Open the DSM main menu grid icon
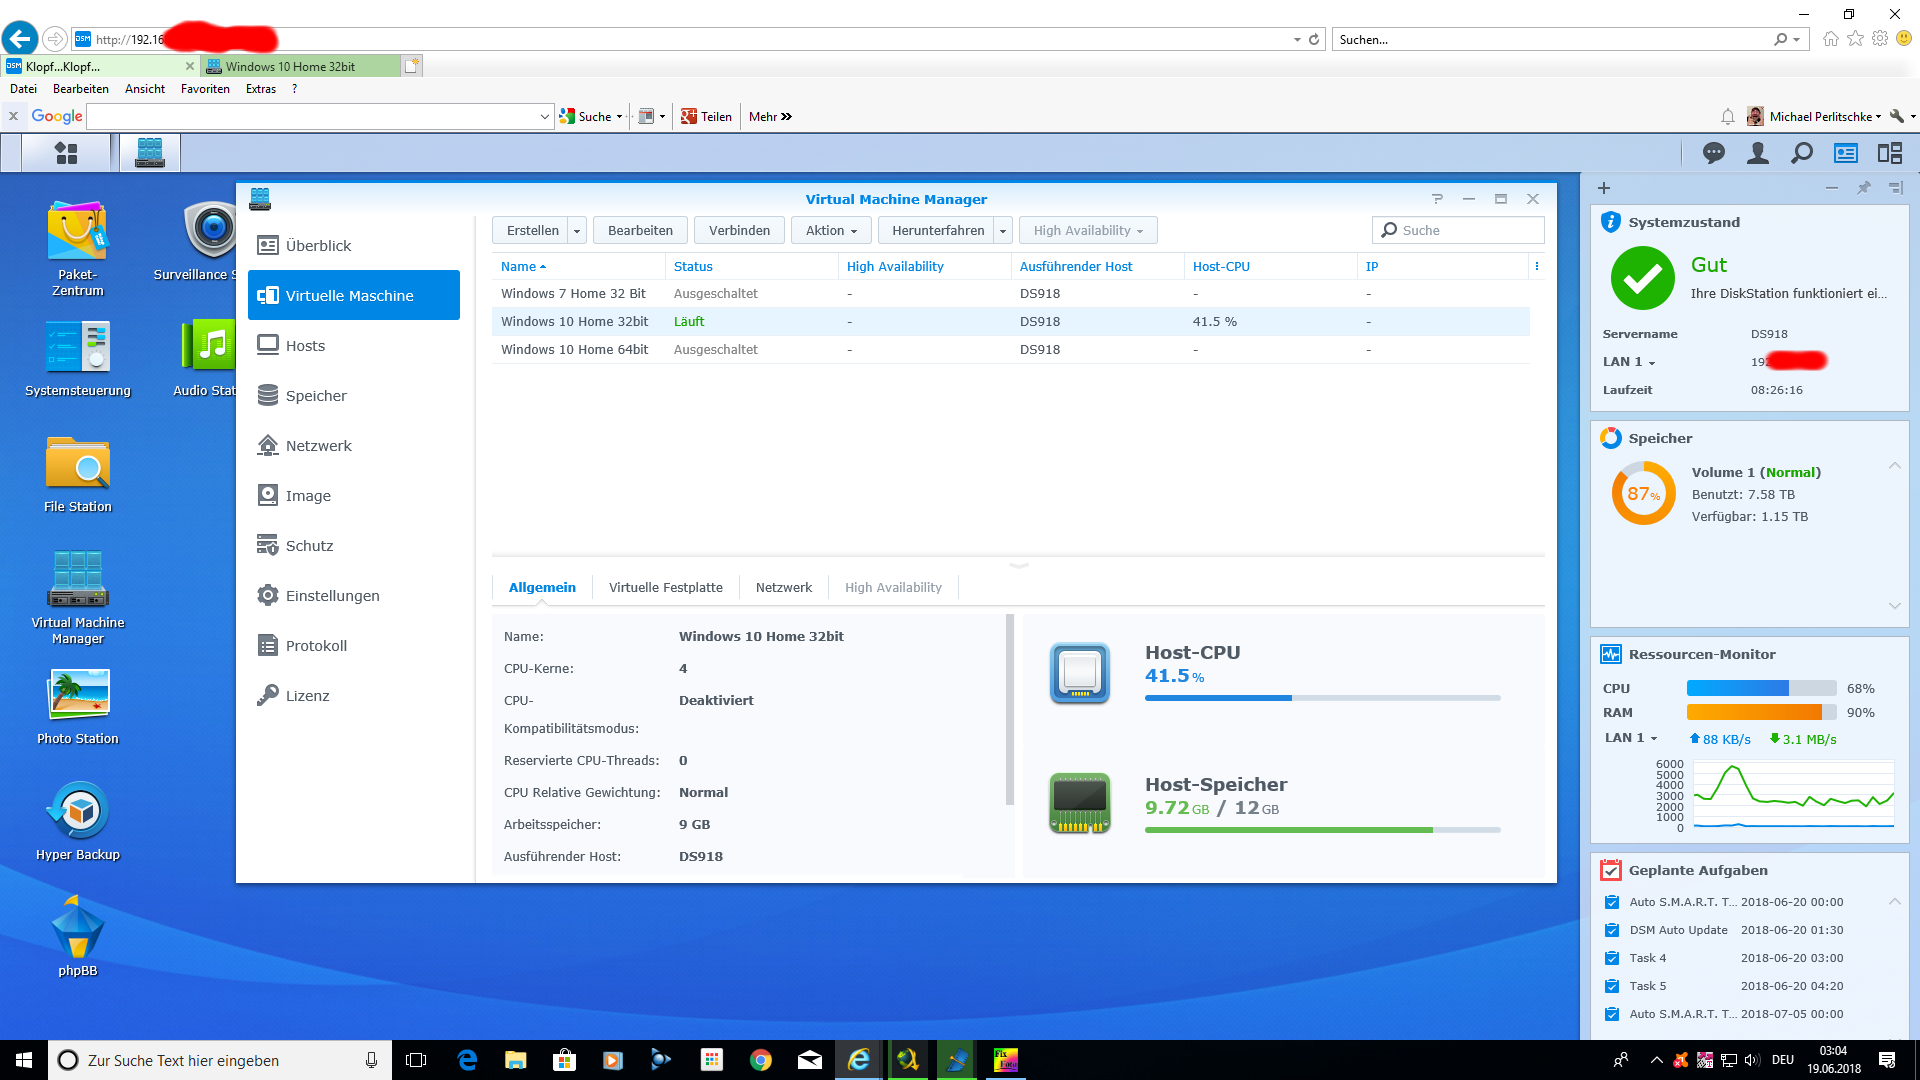 coord(66,153)
